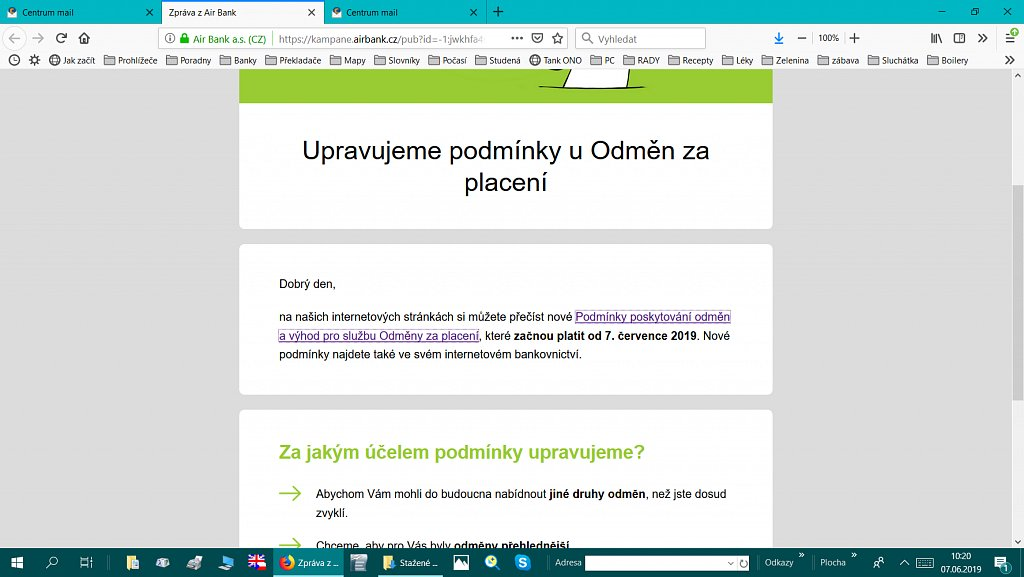Expand the toolbar overflow chevrons
1024x577 pixels.
(x=982, y=39)
